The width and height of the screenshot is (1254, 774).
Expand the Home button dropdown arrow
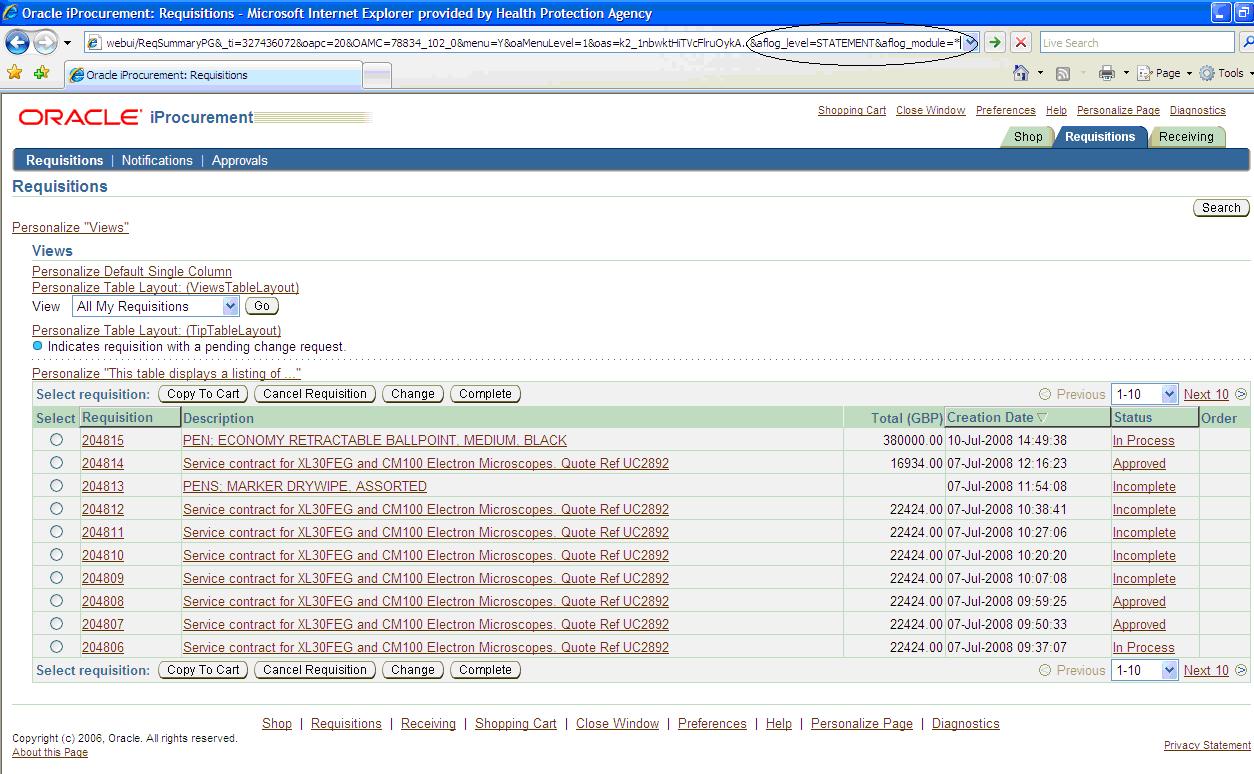tap(1040, 73)
